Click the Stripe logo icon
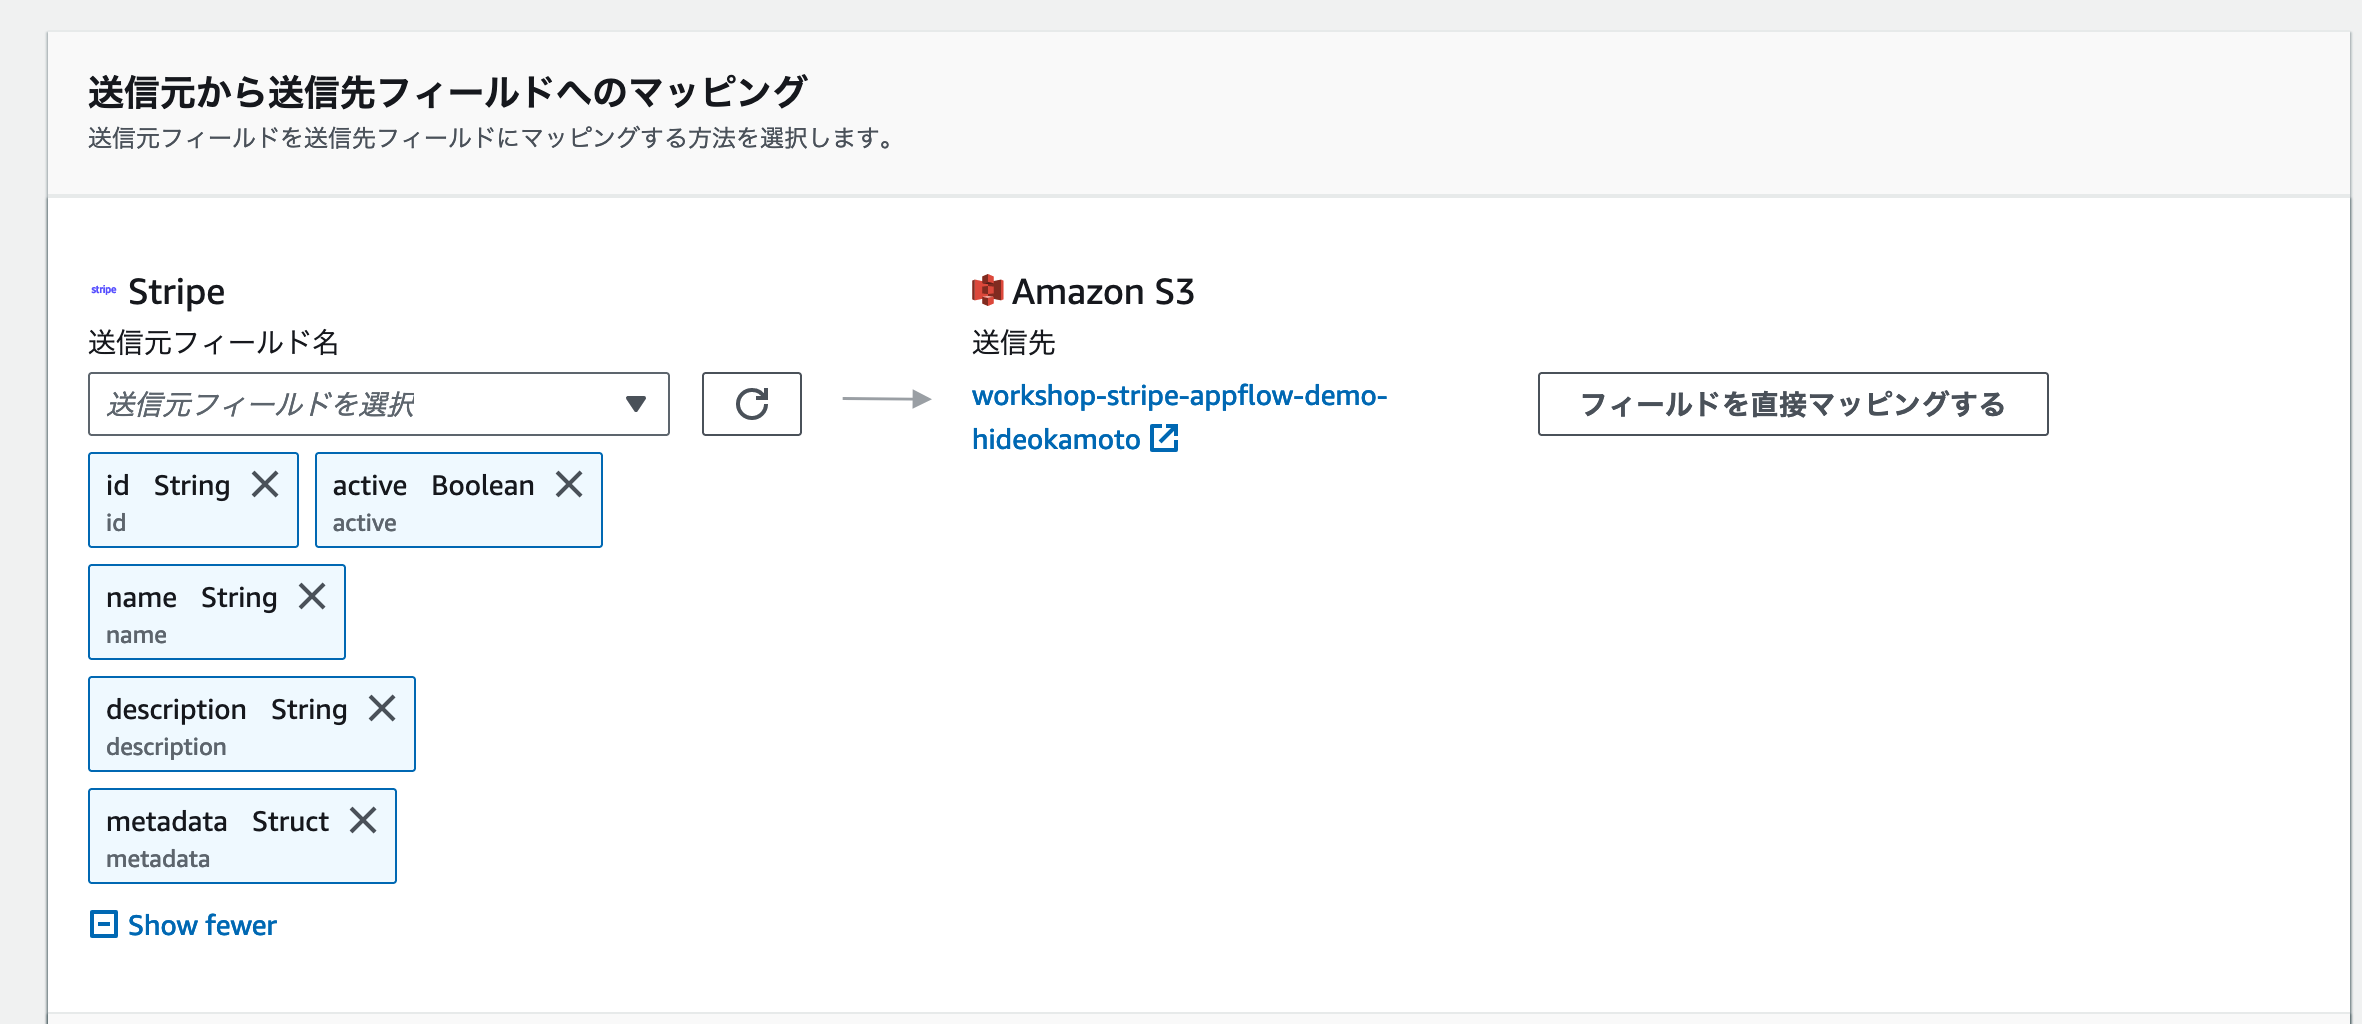 pos(103,290)
